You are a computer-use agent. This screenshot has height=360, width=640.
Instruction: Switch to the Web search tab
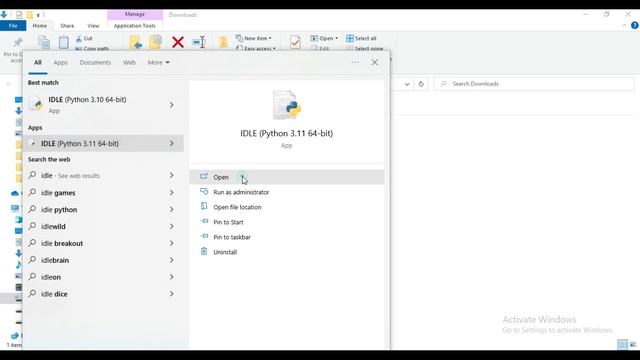(x=129, y=62)
